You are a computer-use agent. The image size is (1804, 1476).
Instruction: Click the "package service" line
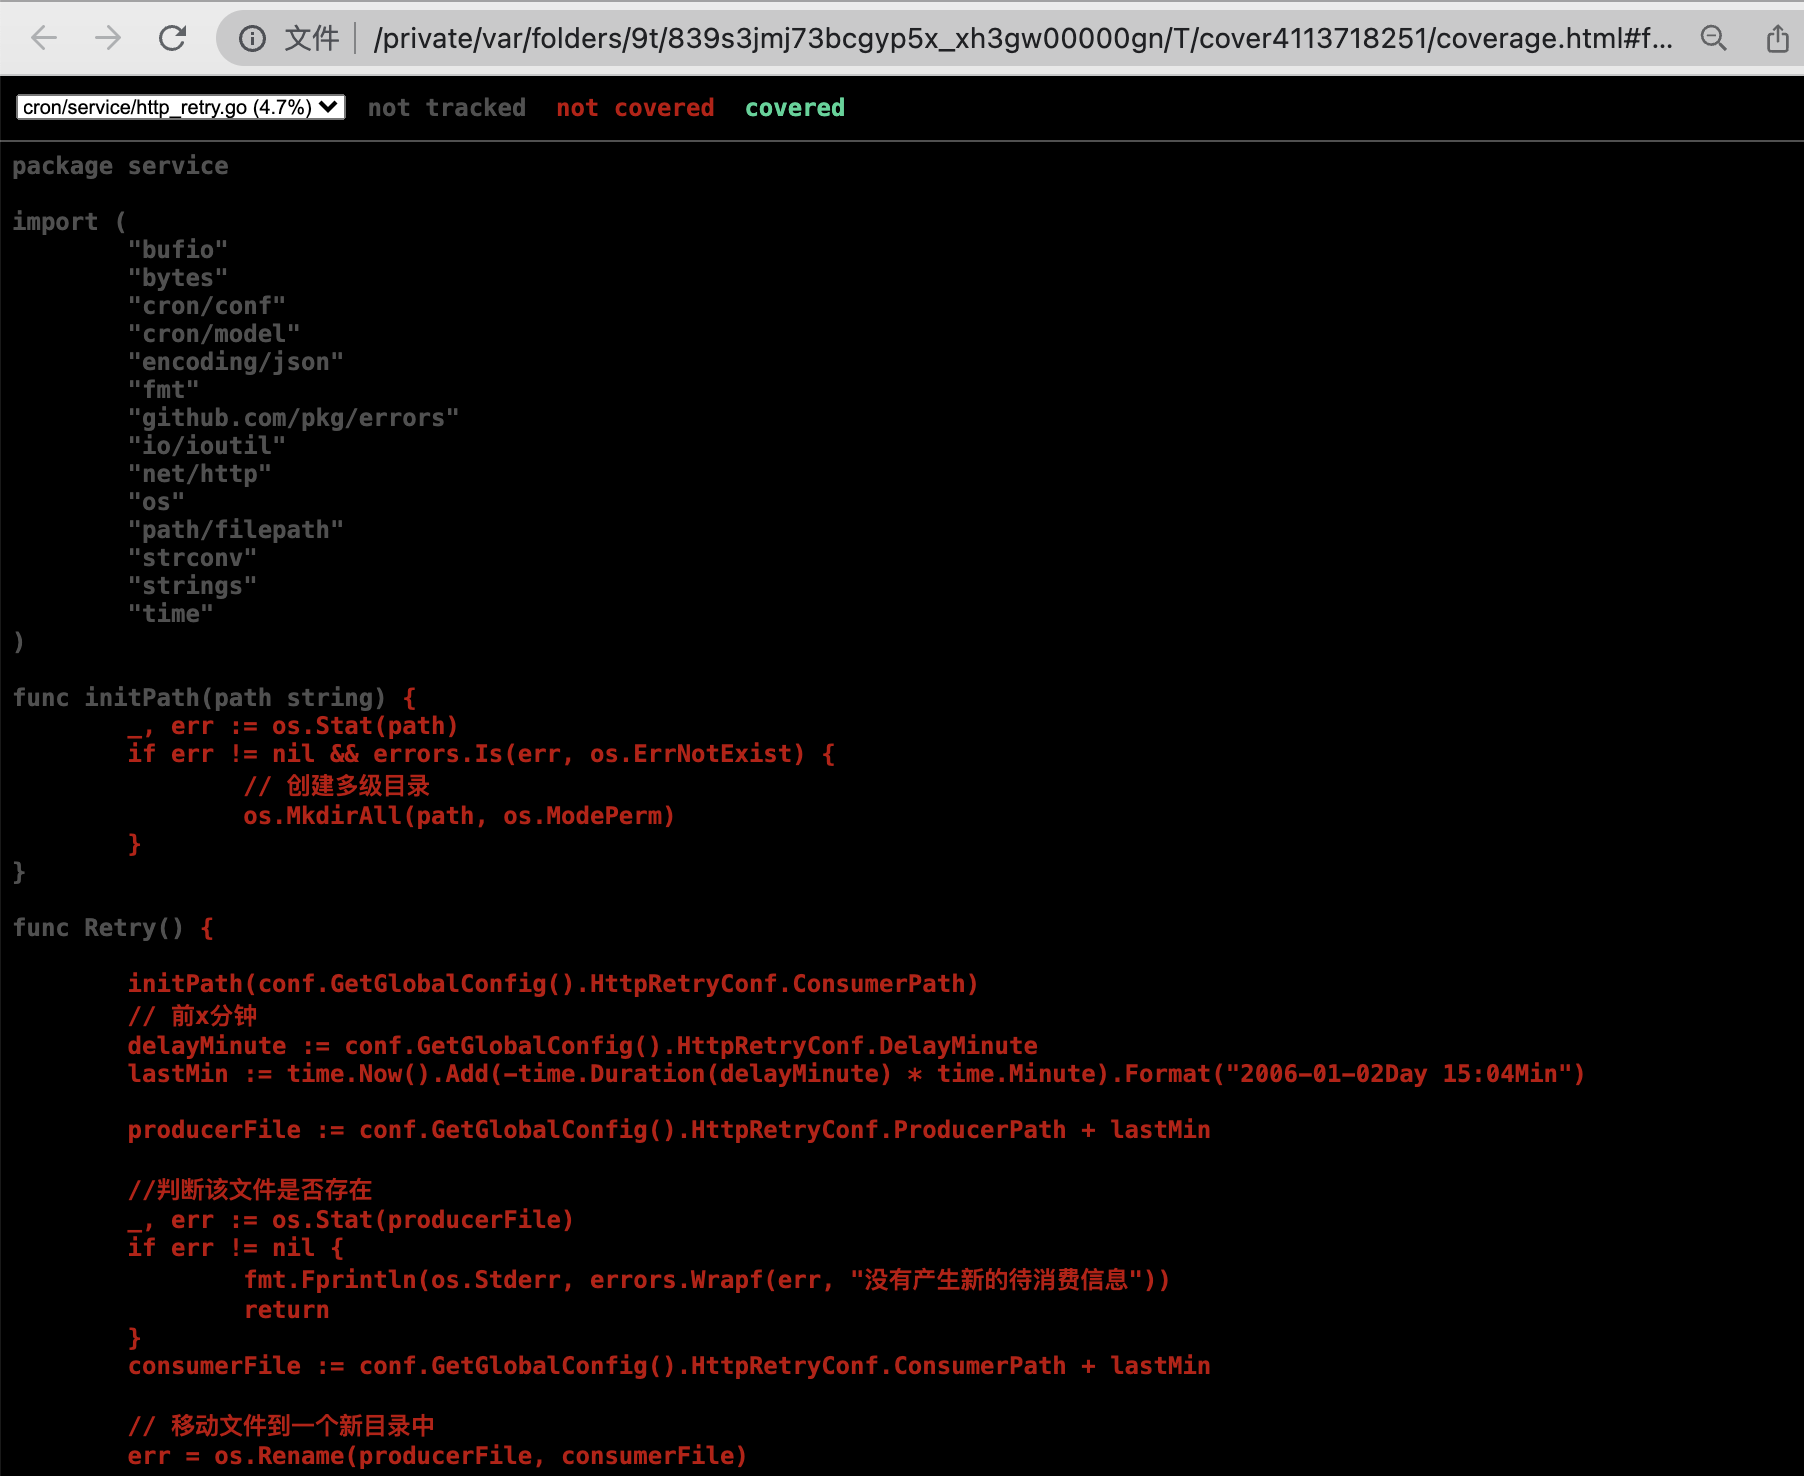120,166
